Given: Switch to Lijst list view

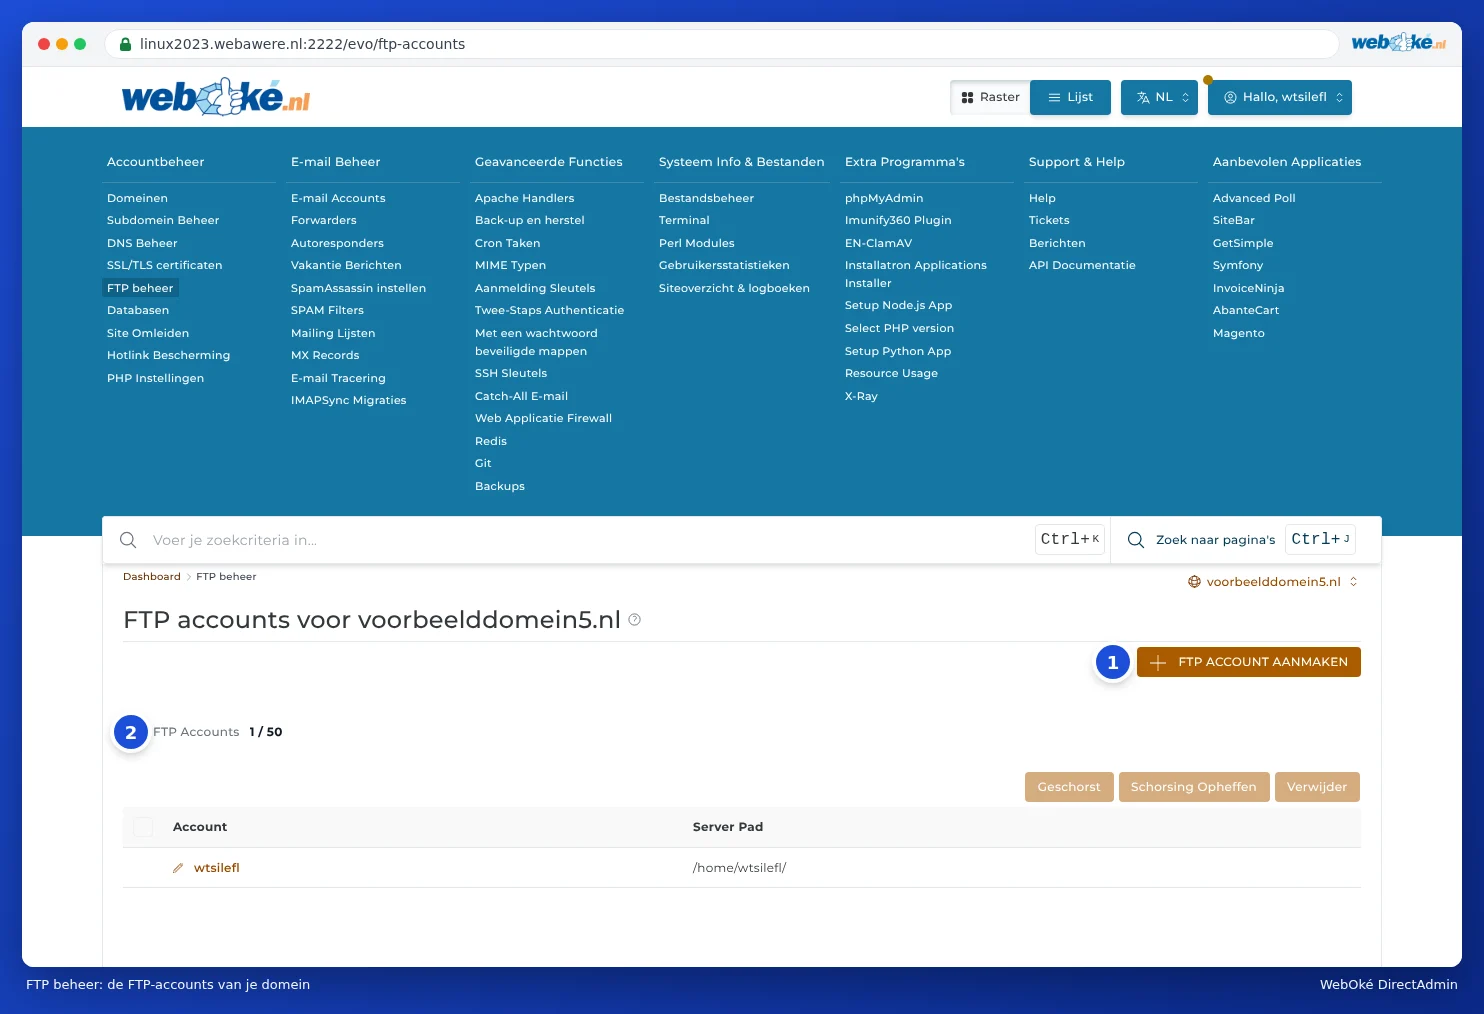Looking at the screenshot, I should click(1070, 97).
